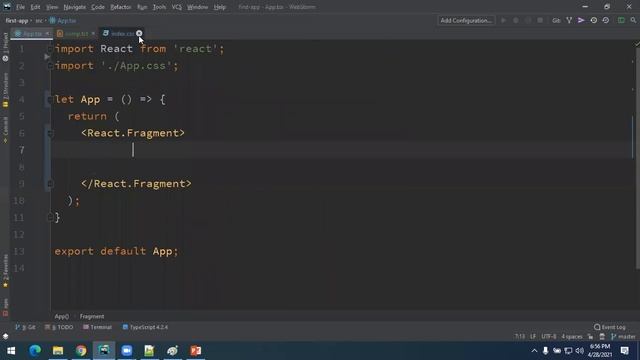Open the master branch popup
Screen dimensions: 640x360
(623, 337)
